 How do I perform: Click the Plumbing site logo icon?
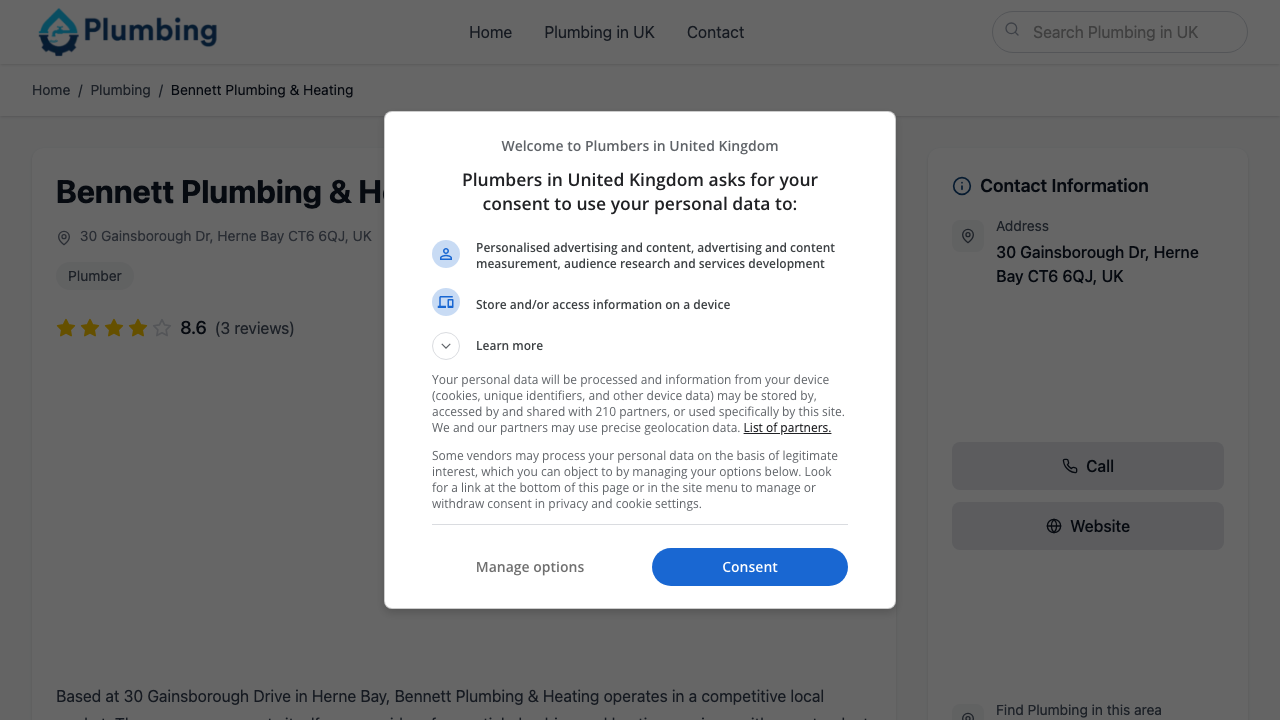pos(56,32)
